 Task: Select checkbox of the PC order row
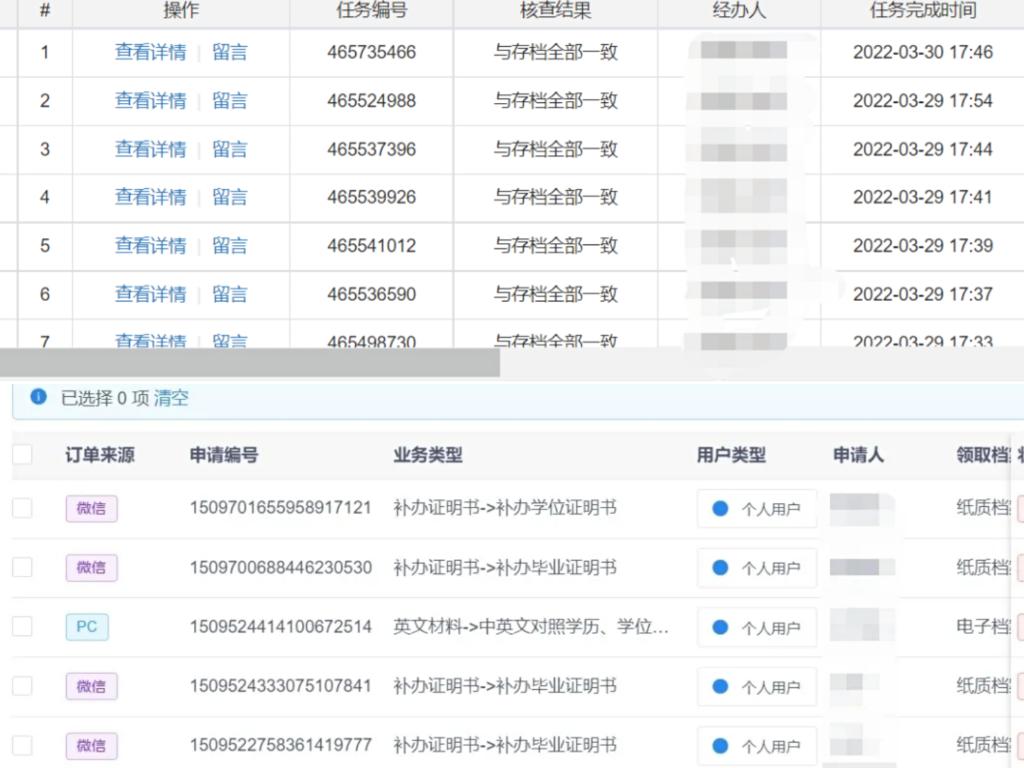[22, 627]
